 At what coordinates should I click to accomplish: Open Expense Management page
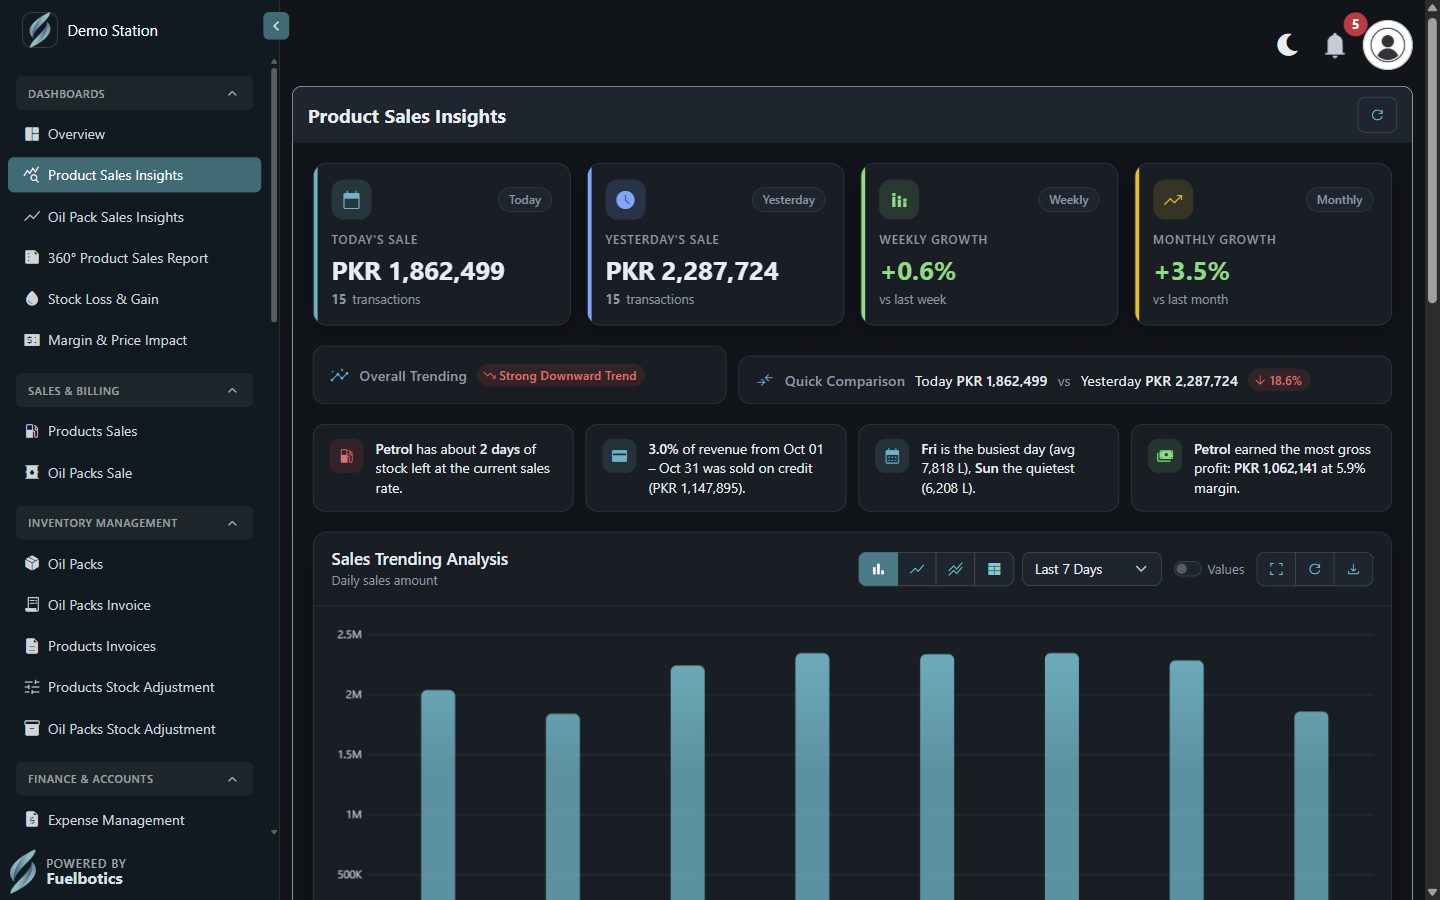(x=134, y=819)
